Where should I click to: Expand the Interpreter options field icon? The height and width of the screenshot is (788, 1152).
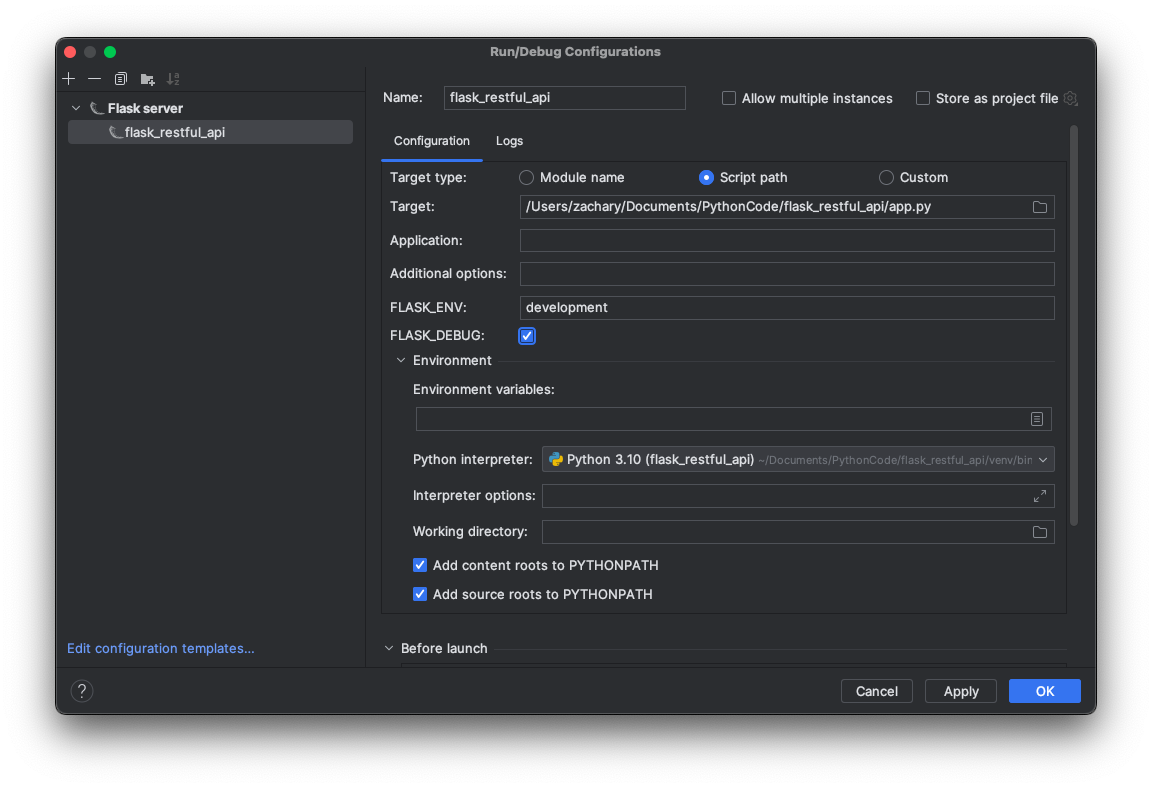(x=1040, y=496)
